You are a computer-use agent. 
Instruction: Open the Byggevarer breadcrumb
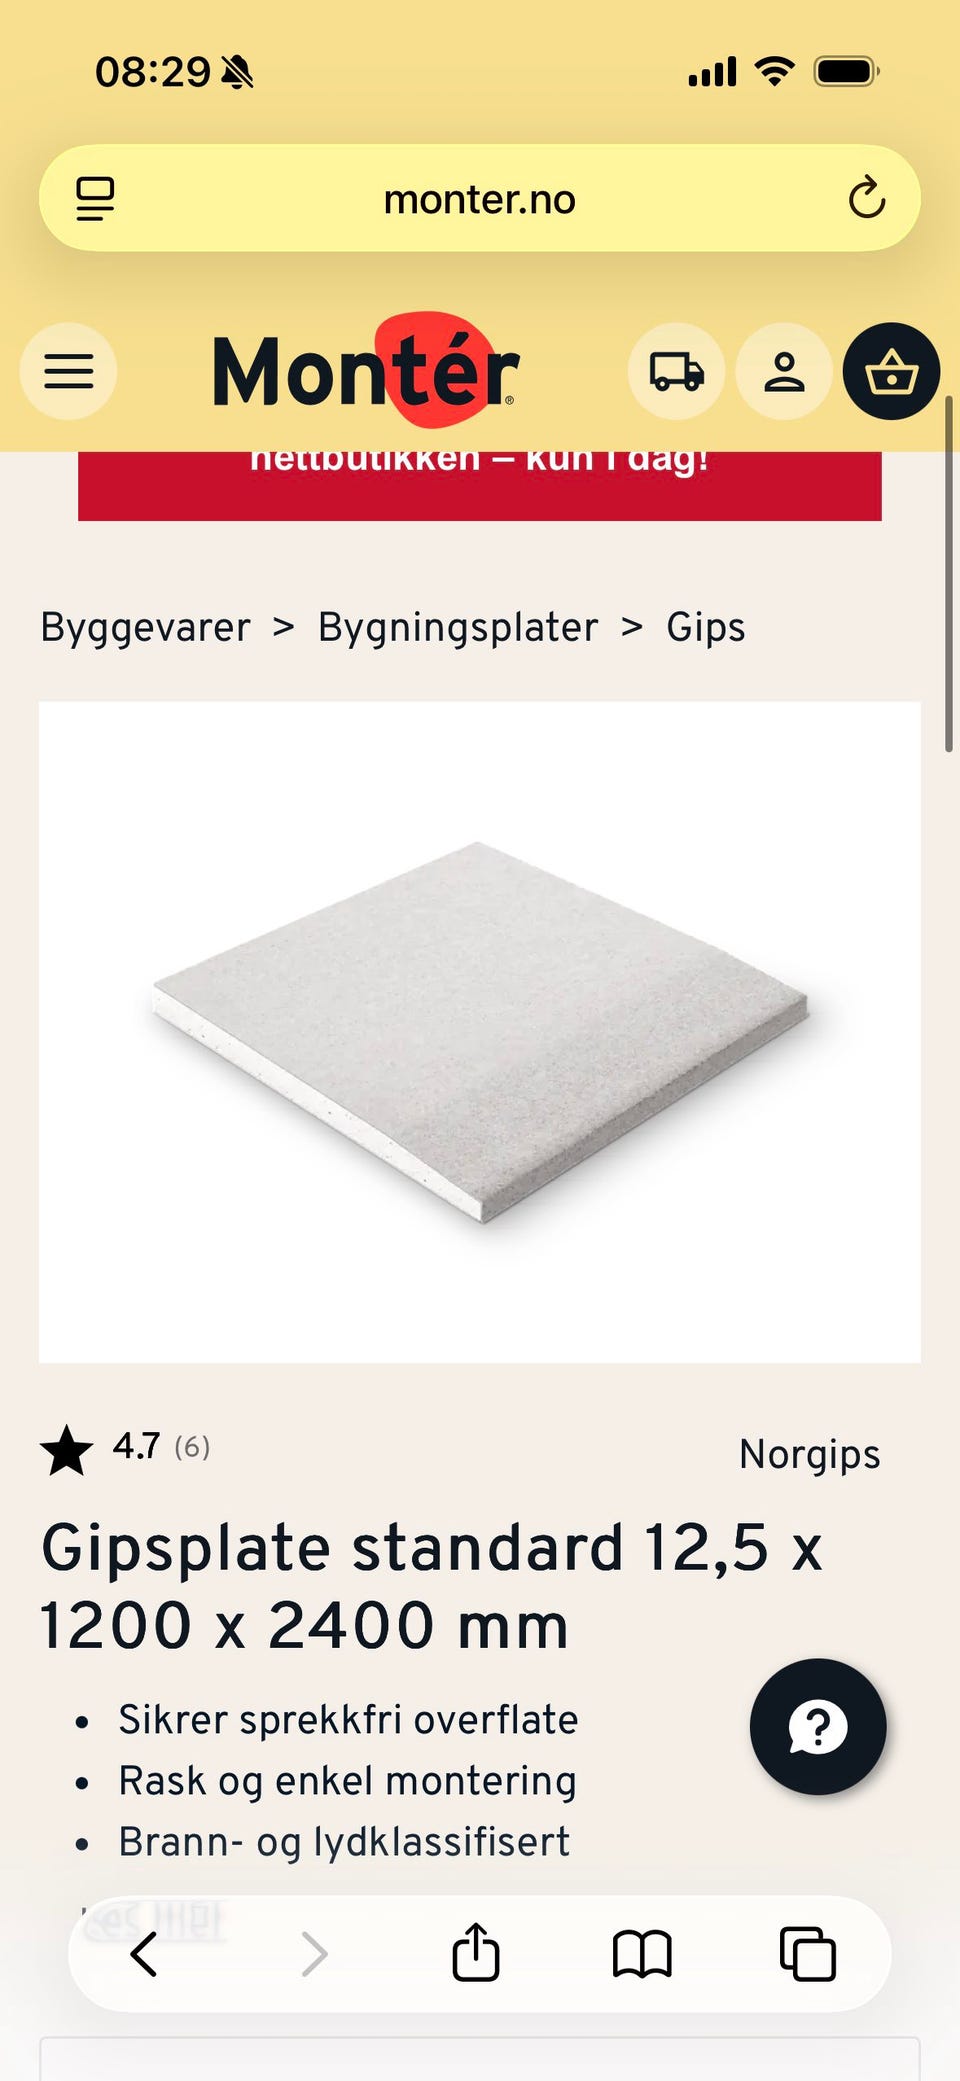146,628
